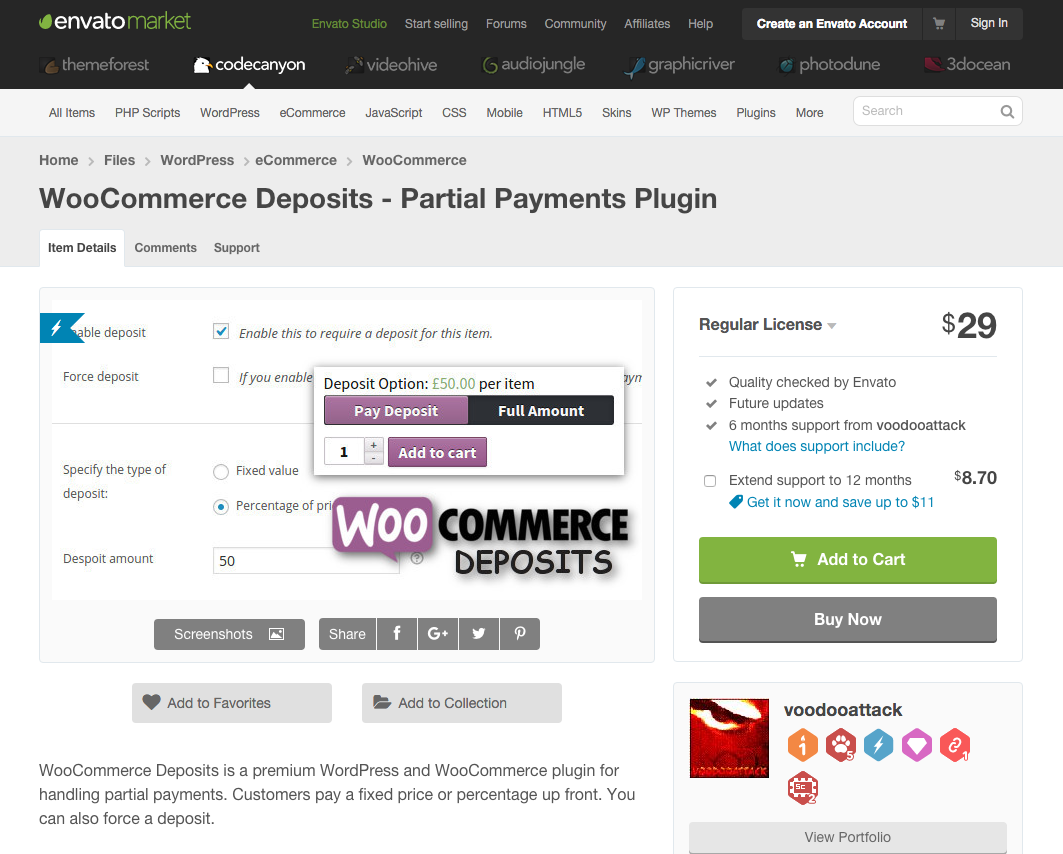The image size is (1063, 854).
Task: Click the Envato Market logo
Action: (x=115, y=22)
